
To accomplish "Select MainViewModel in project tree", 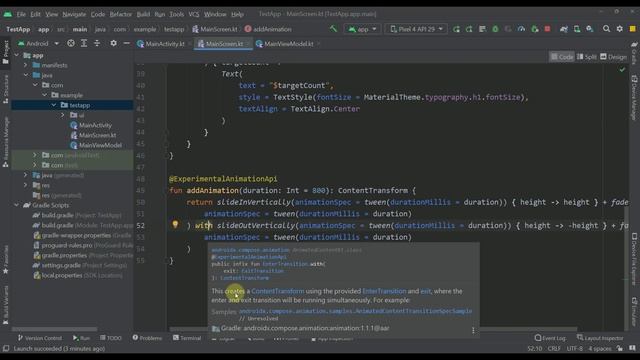I will pos(96,145).
